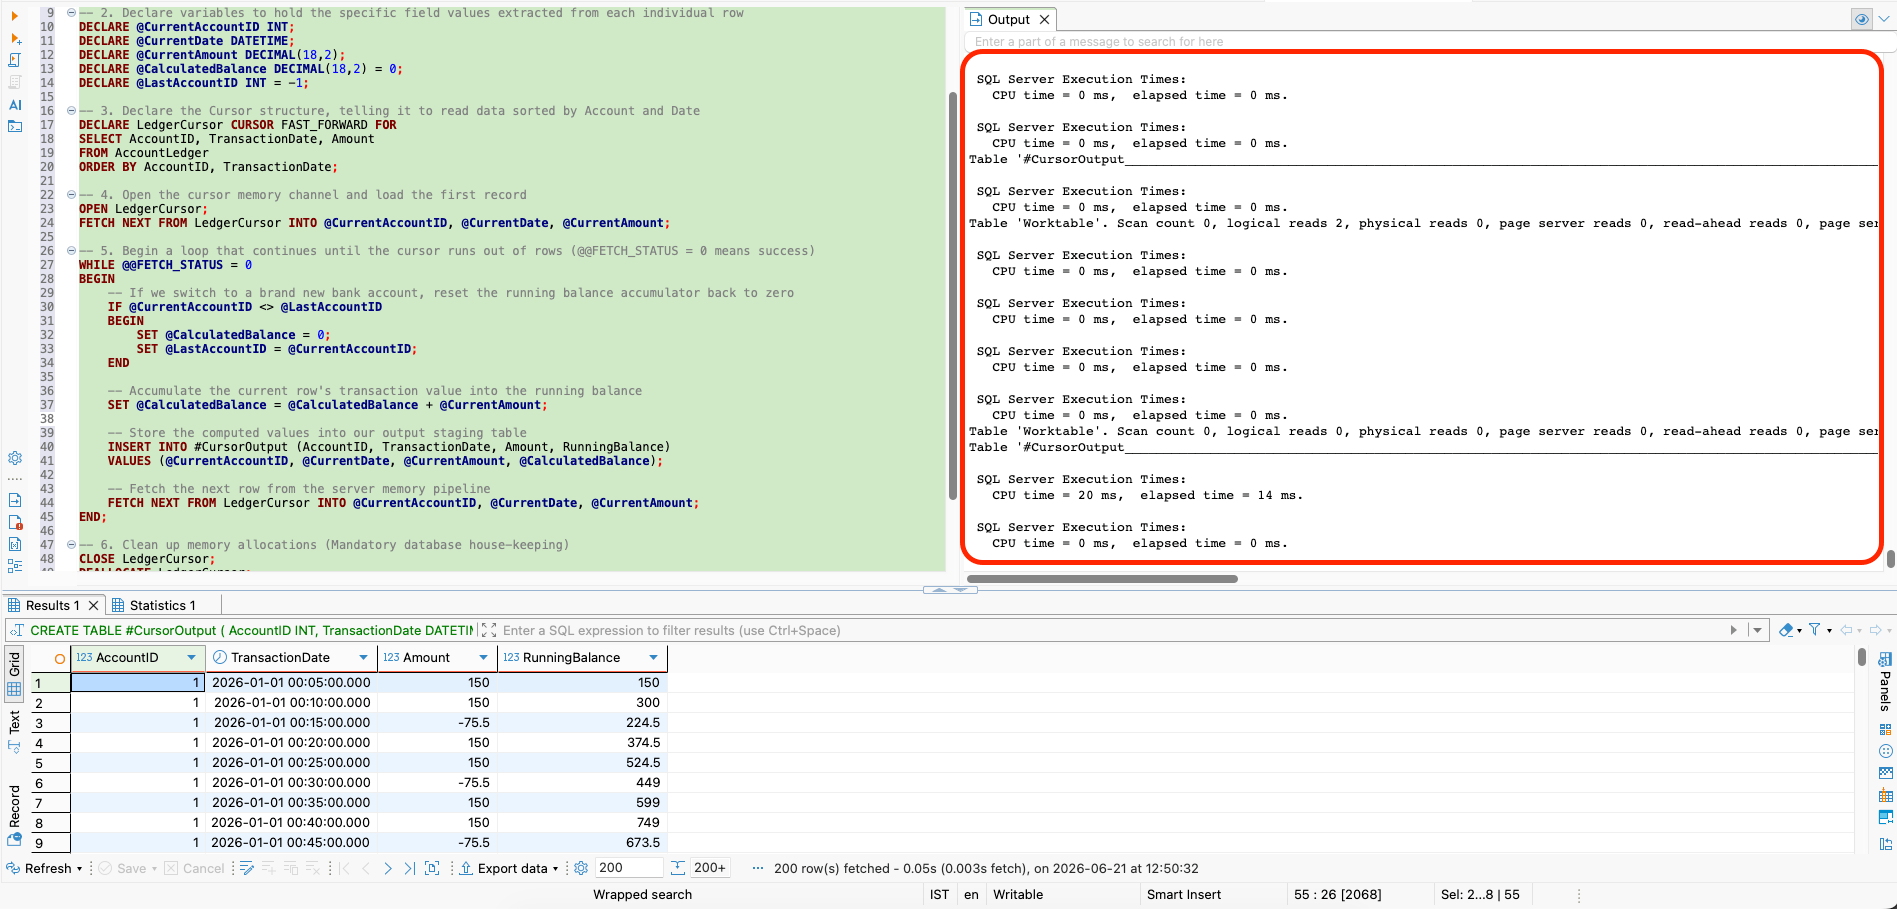Screen dimensions: 1897x909
Task: Edit cell value icon in results toolbar
Action: [x=247, y=868]
